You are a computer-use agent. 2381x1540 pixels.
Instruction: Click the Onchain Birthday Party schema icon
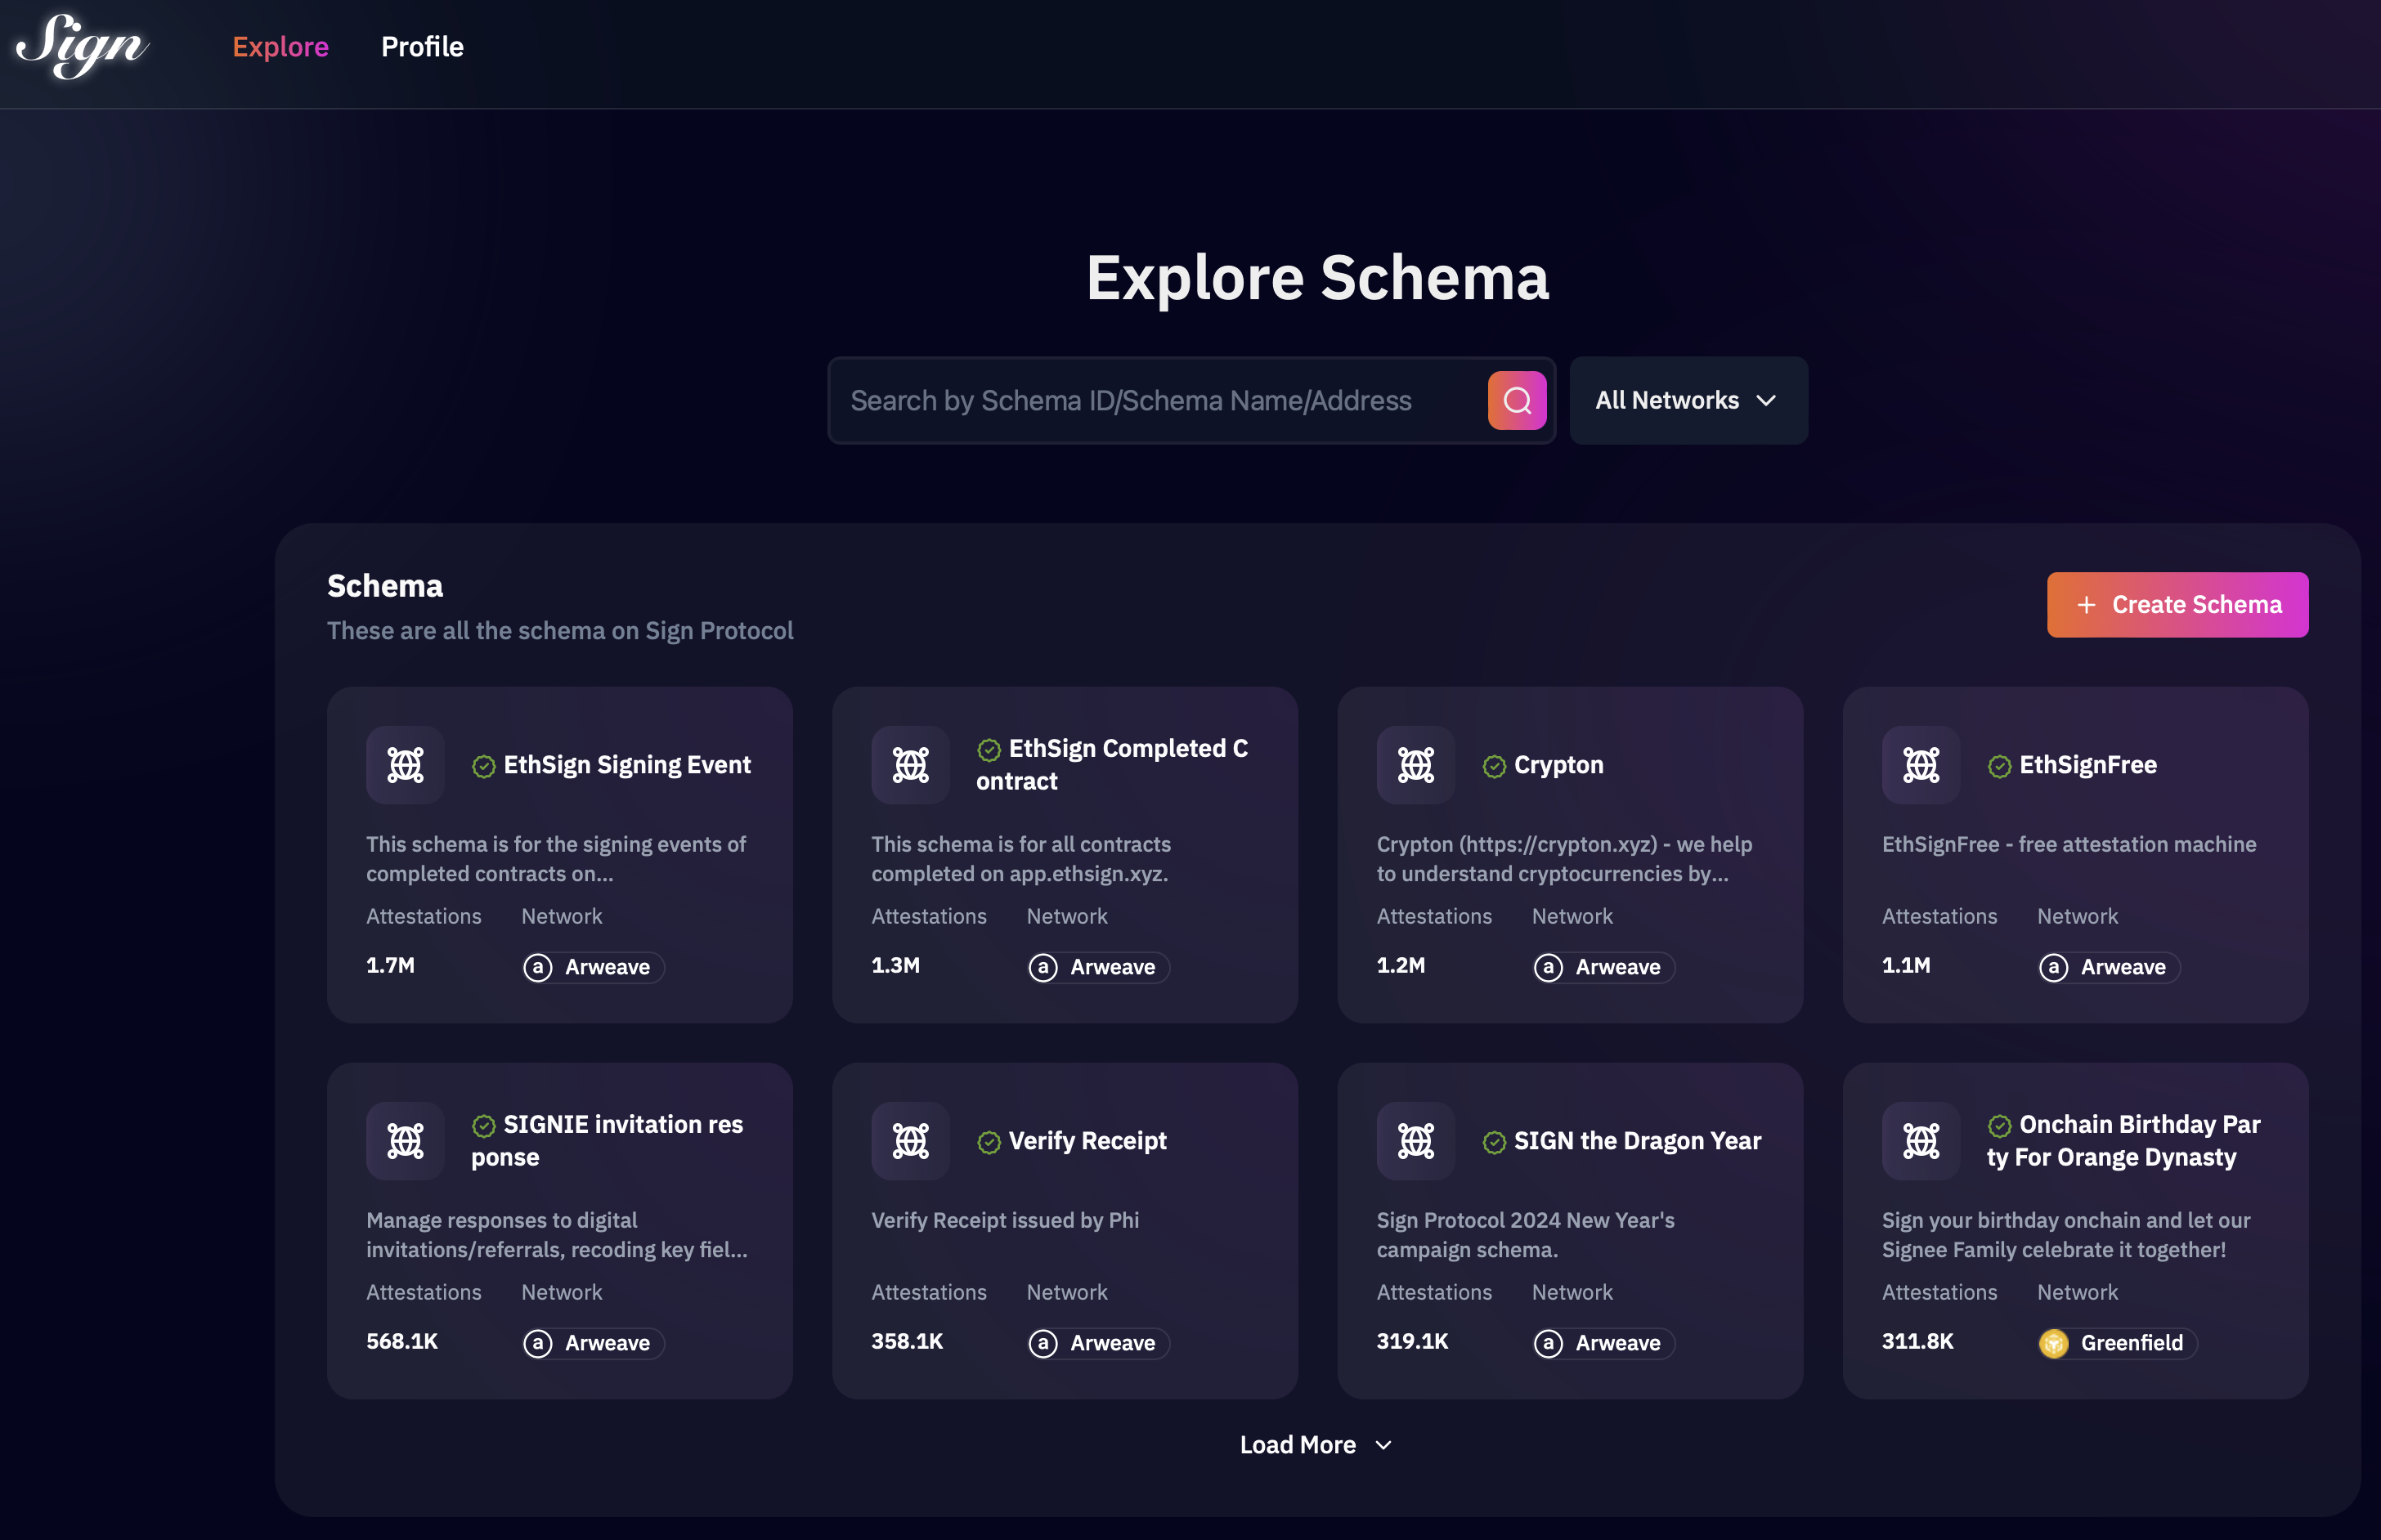[1921, 1141]
